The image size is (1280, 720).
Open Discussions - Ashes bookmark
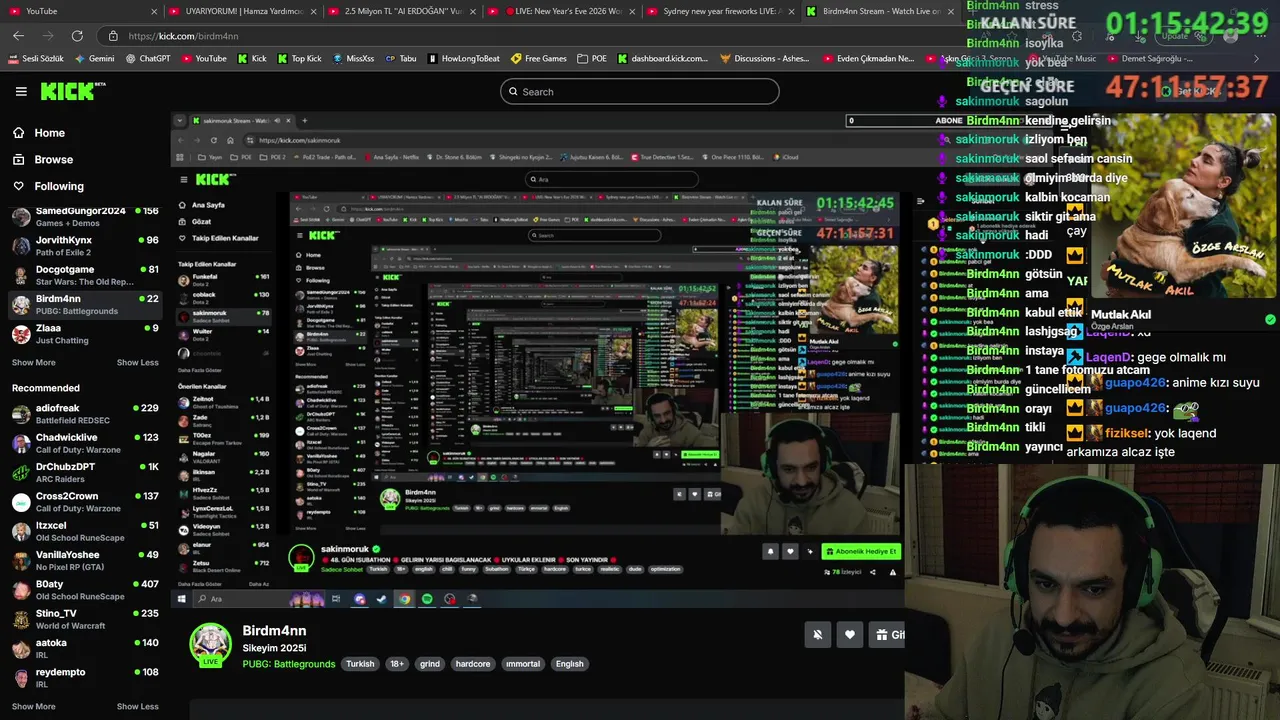765,59
